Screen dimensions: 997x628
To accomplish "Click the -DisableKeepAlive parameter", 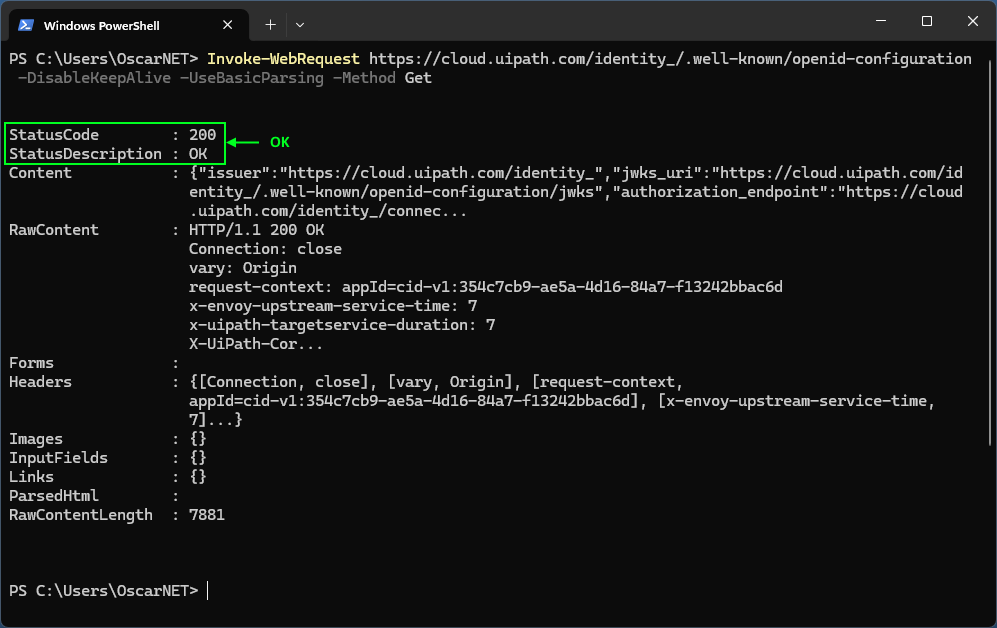I will point(94,78).
